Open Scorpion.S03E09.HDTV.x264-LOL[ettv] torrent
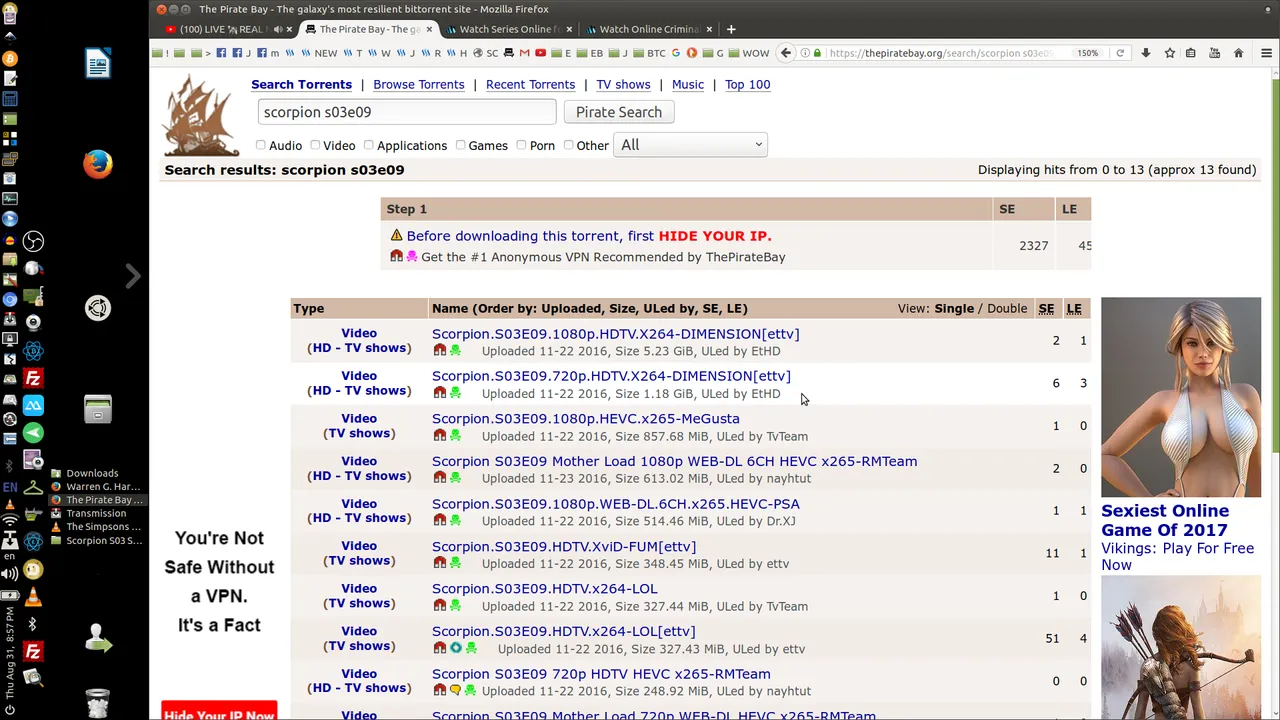Screen dimensions: 1280x720 pos(563,632)
